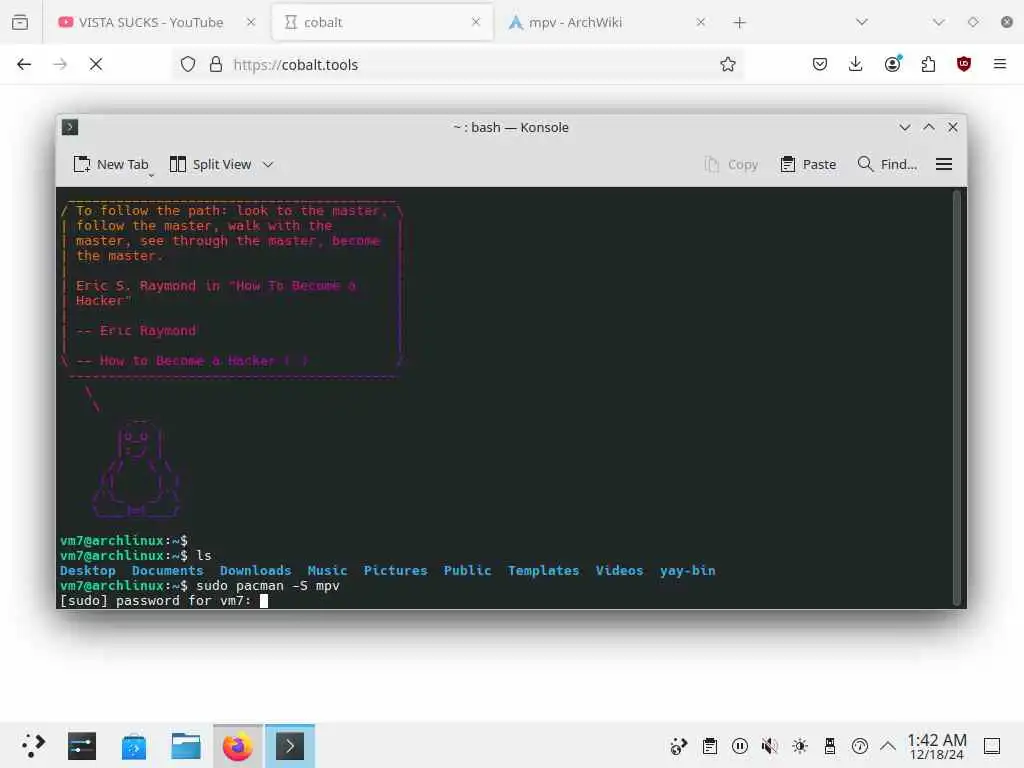Open Find in Konsole
The image size is (1024, 768).
pos(887,165)
